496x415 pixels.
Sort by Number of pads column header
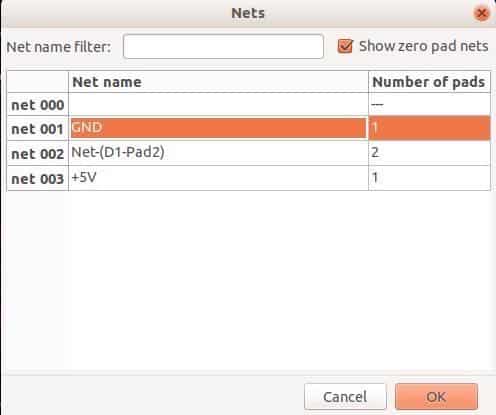[429, 82]
